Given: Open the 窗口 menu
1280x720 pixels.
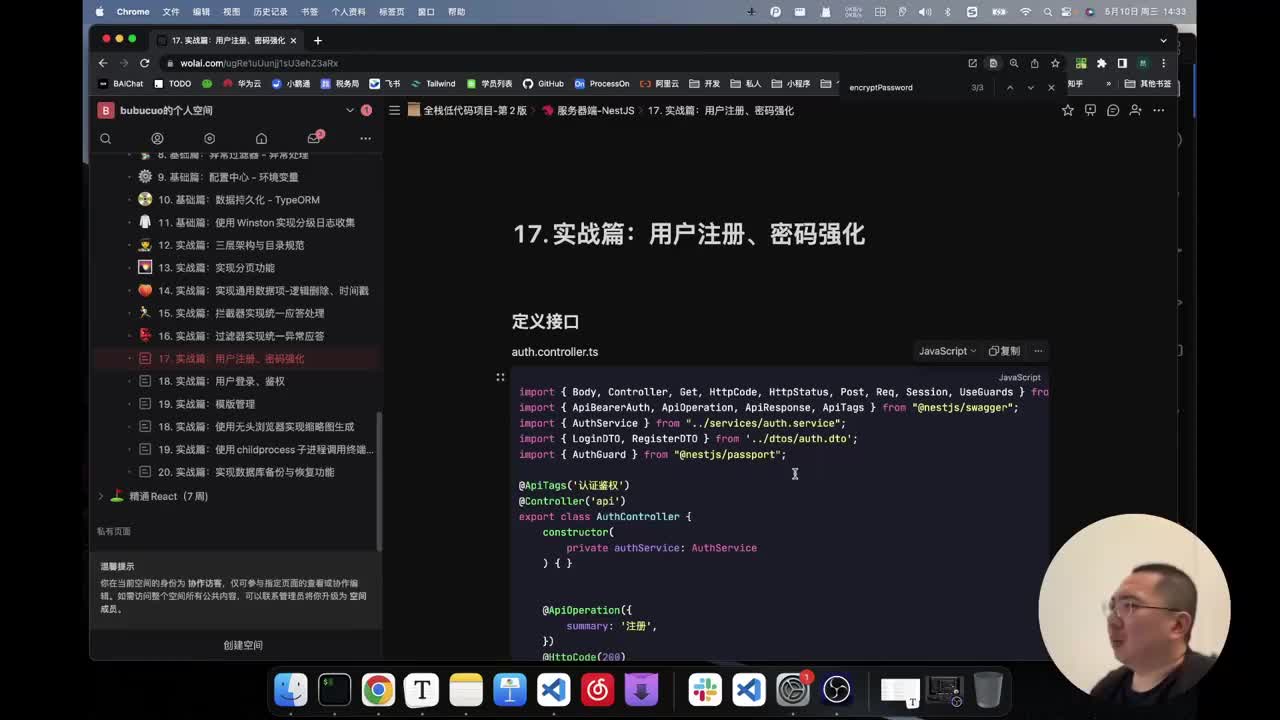Looking at the screenshot, I should pos(426,12).
